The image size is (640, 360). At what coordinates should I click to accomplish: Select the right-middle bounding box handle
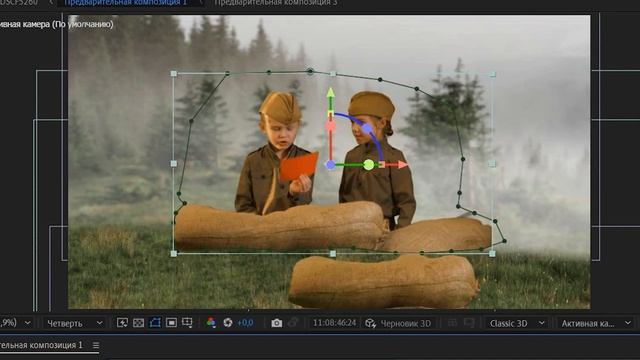(492, 164)
